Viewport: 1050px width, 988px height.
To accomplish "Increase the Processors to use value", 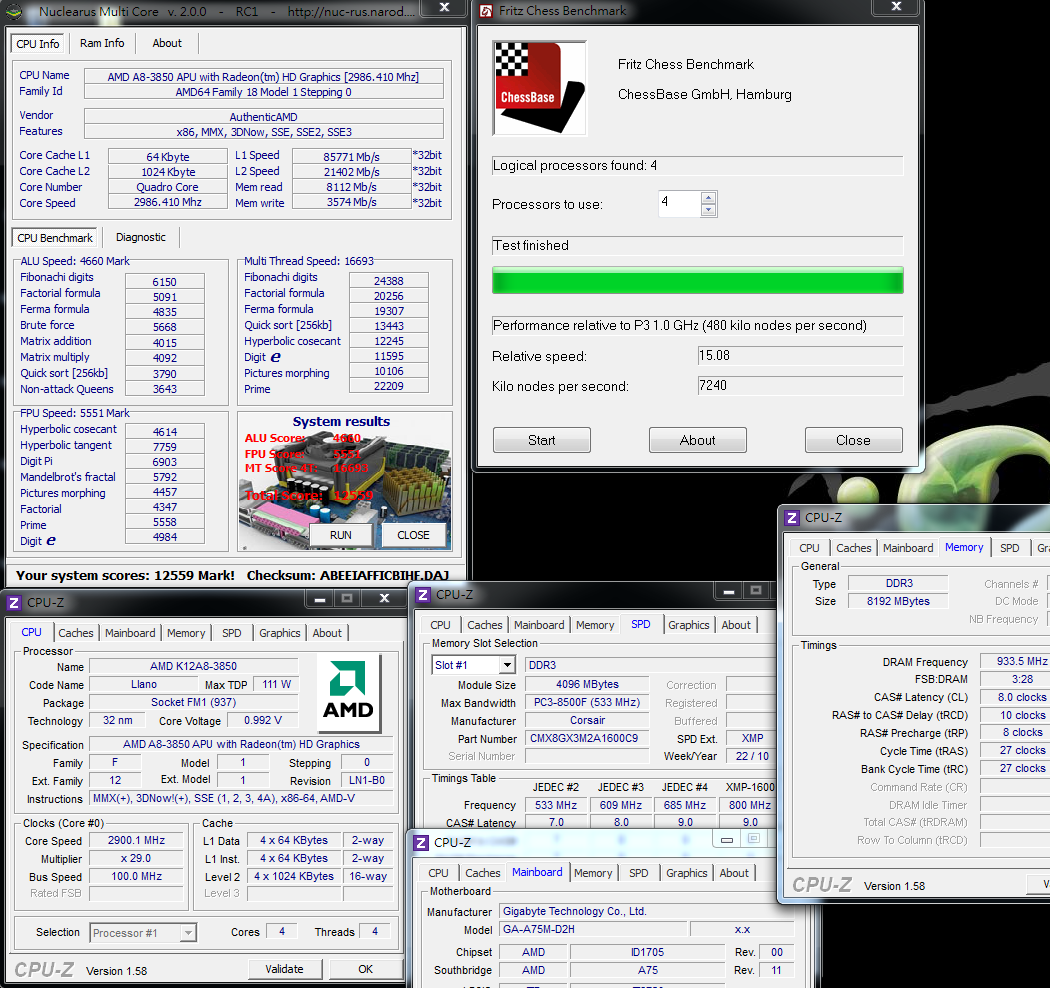I will [708, 198].
